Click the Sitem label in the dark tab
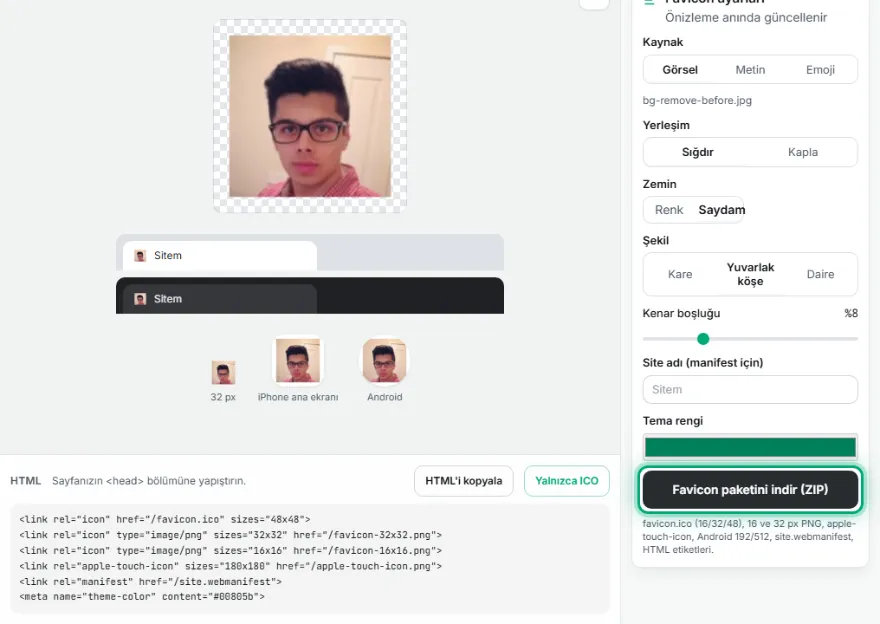The image size is (880, 624). (x=168, y=299)
